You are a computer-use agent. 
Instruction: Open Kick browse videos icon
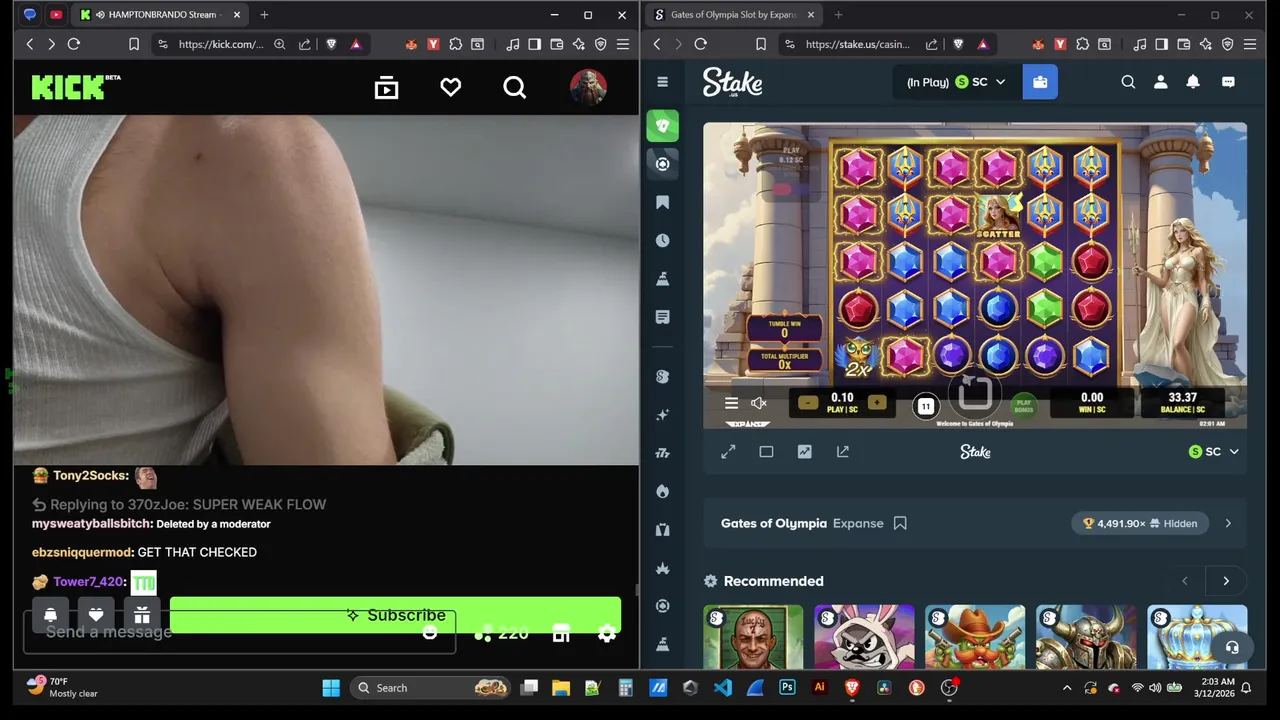pyautogui.click(x=386, y=88)
